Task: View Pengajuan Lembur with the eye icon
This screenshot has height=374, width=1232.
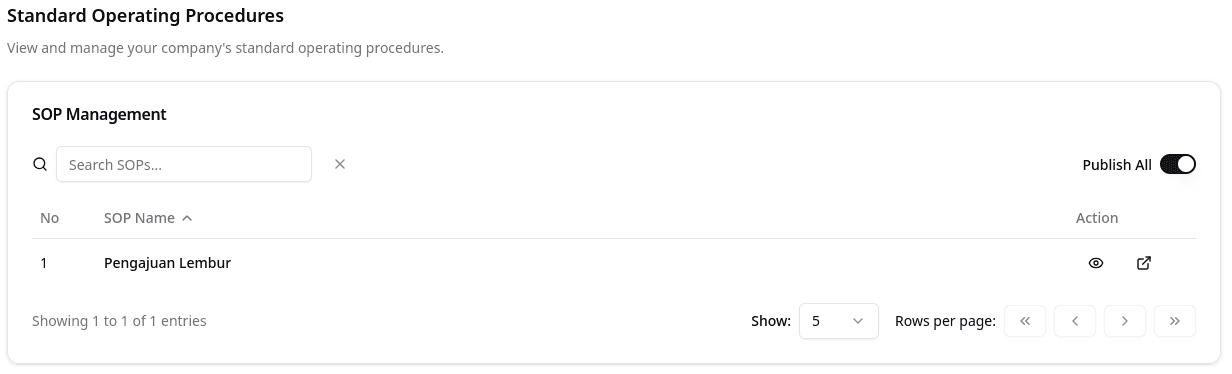Action: tap(1096, 263)
